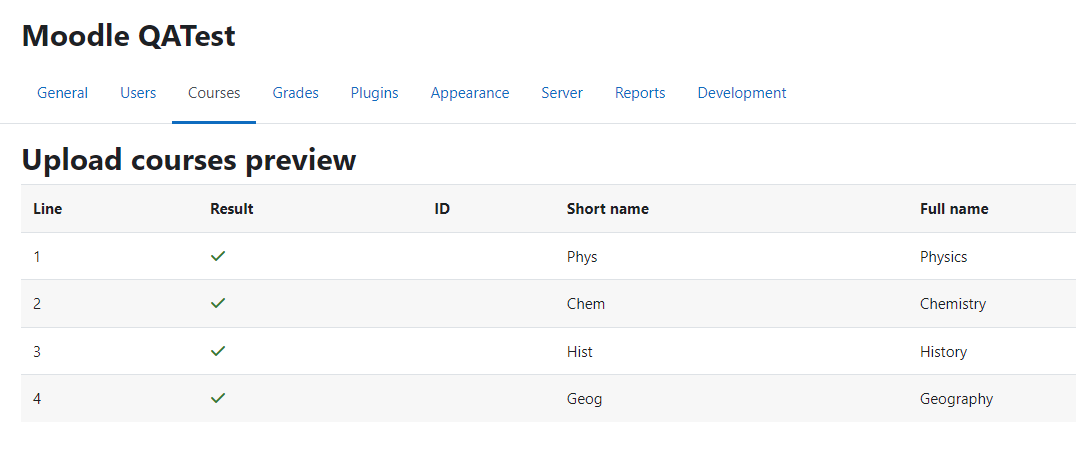The width and height of the screenshot is (1076, 455).
Task: Select the Courses tab
Action: (214, 93)
